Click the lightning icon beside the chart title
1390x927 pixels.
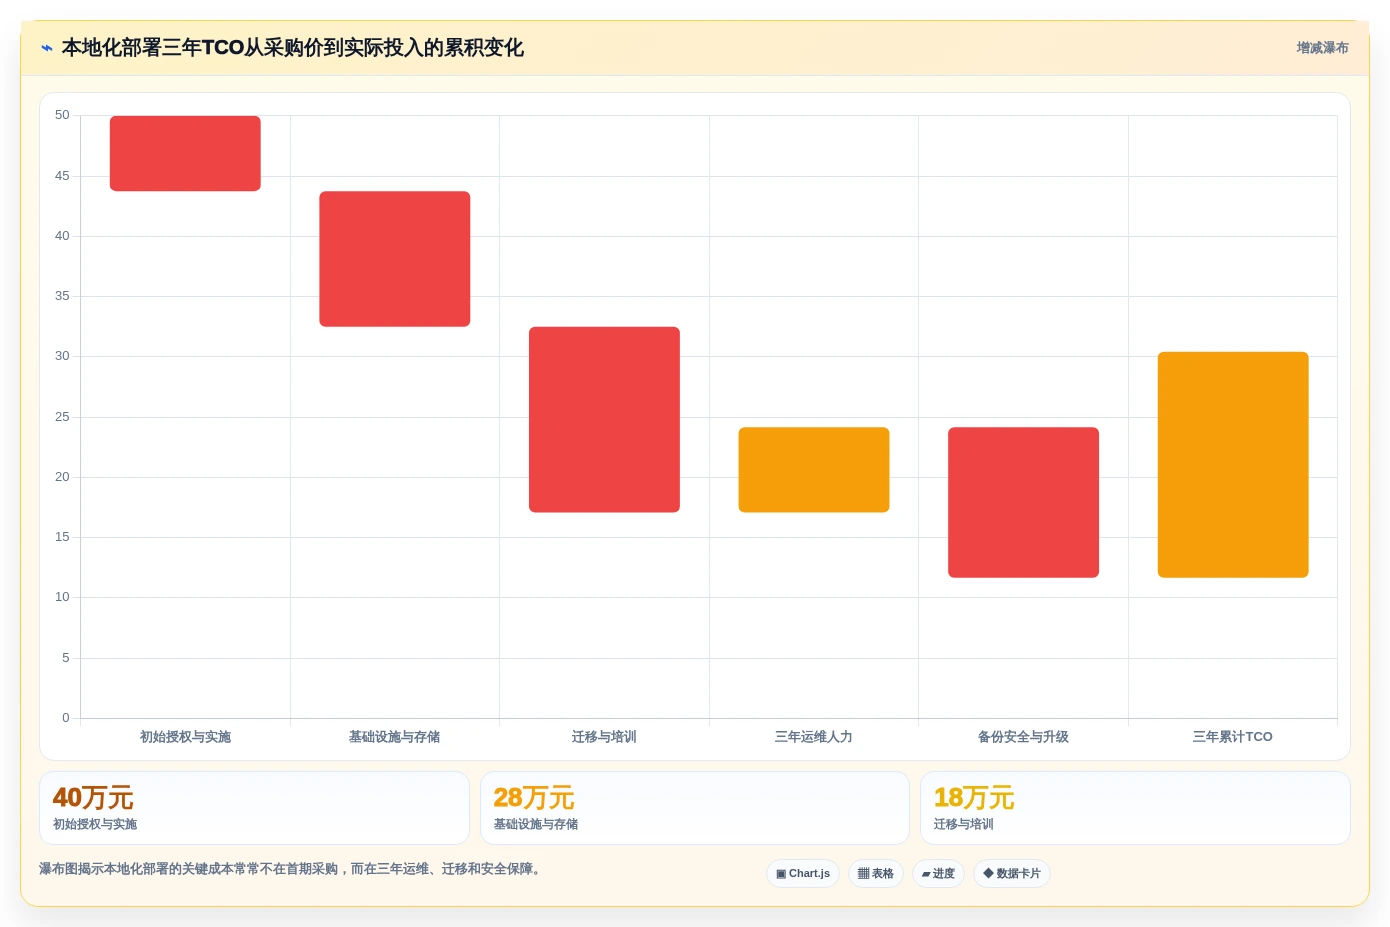[x=47, y=48]
